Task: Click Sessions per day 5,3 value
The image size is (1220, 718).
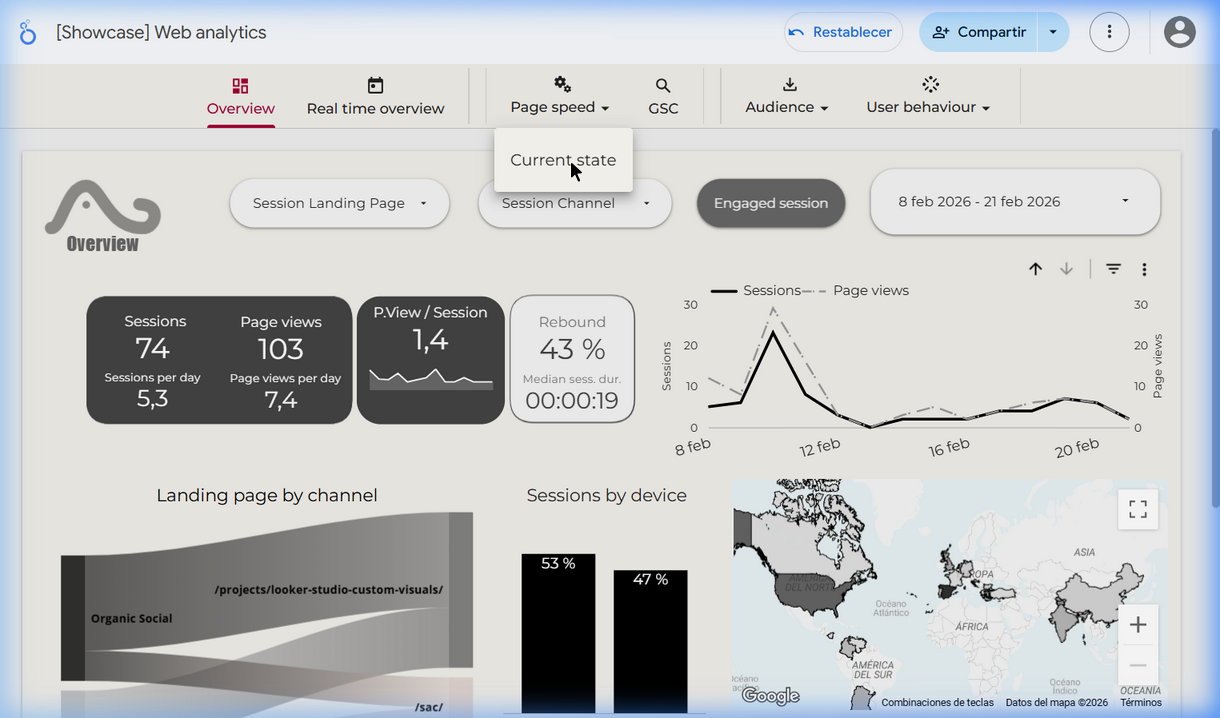Action: (152, 399)
